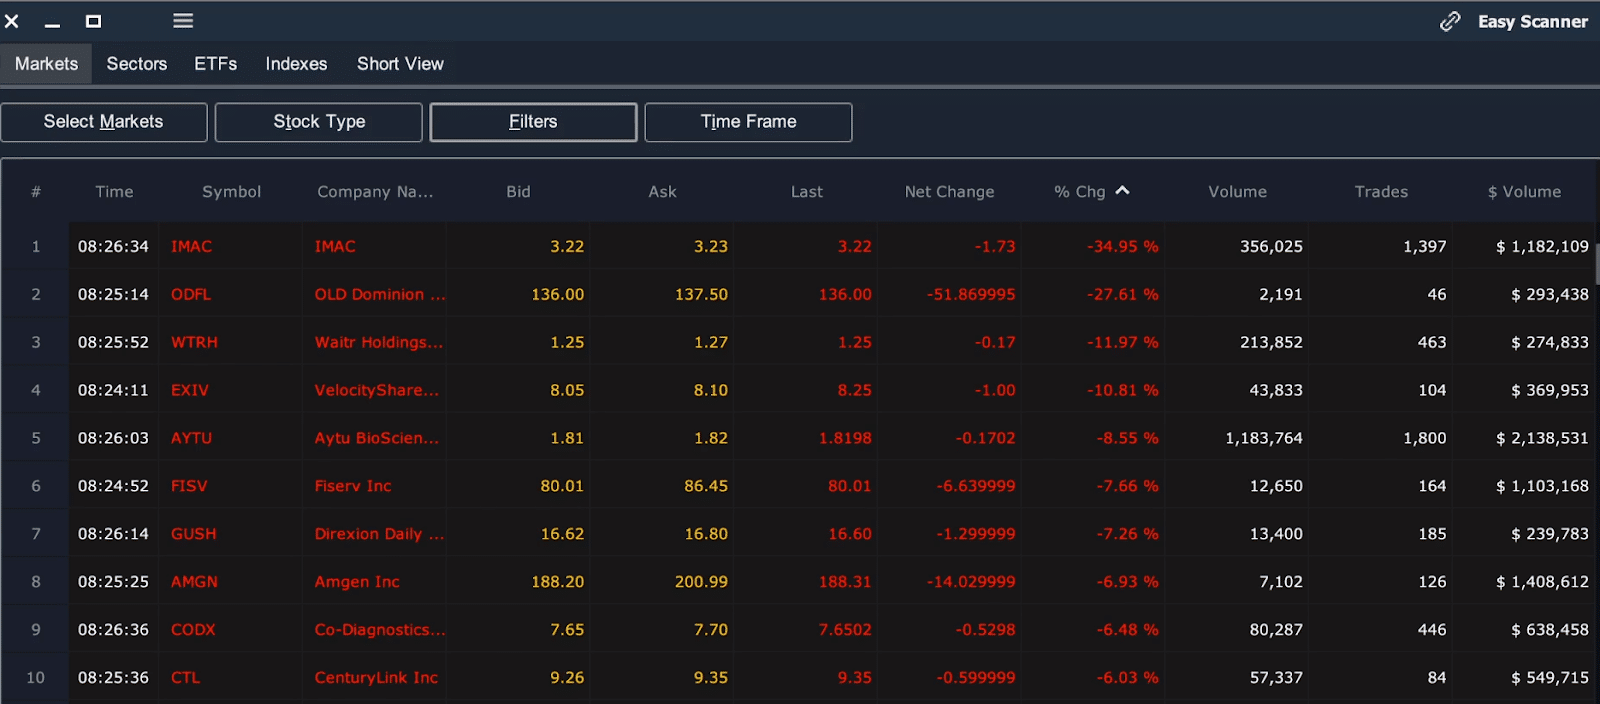Click row number 7
The image size is (1600, 704).
tap(36, 535)
